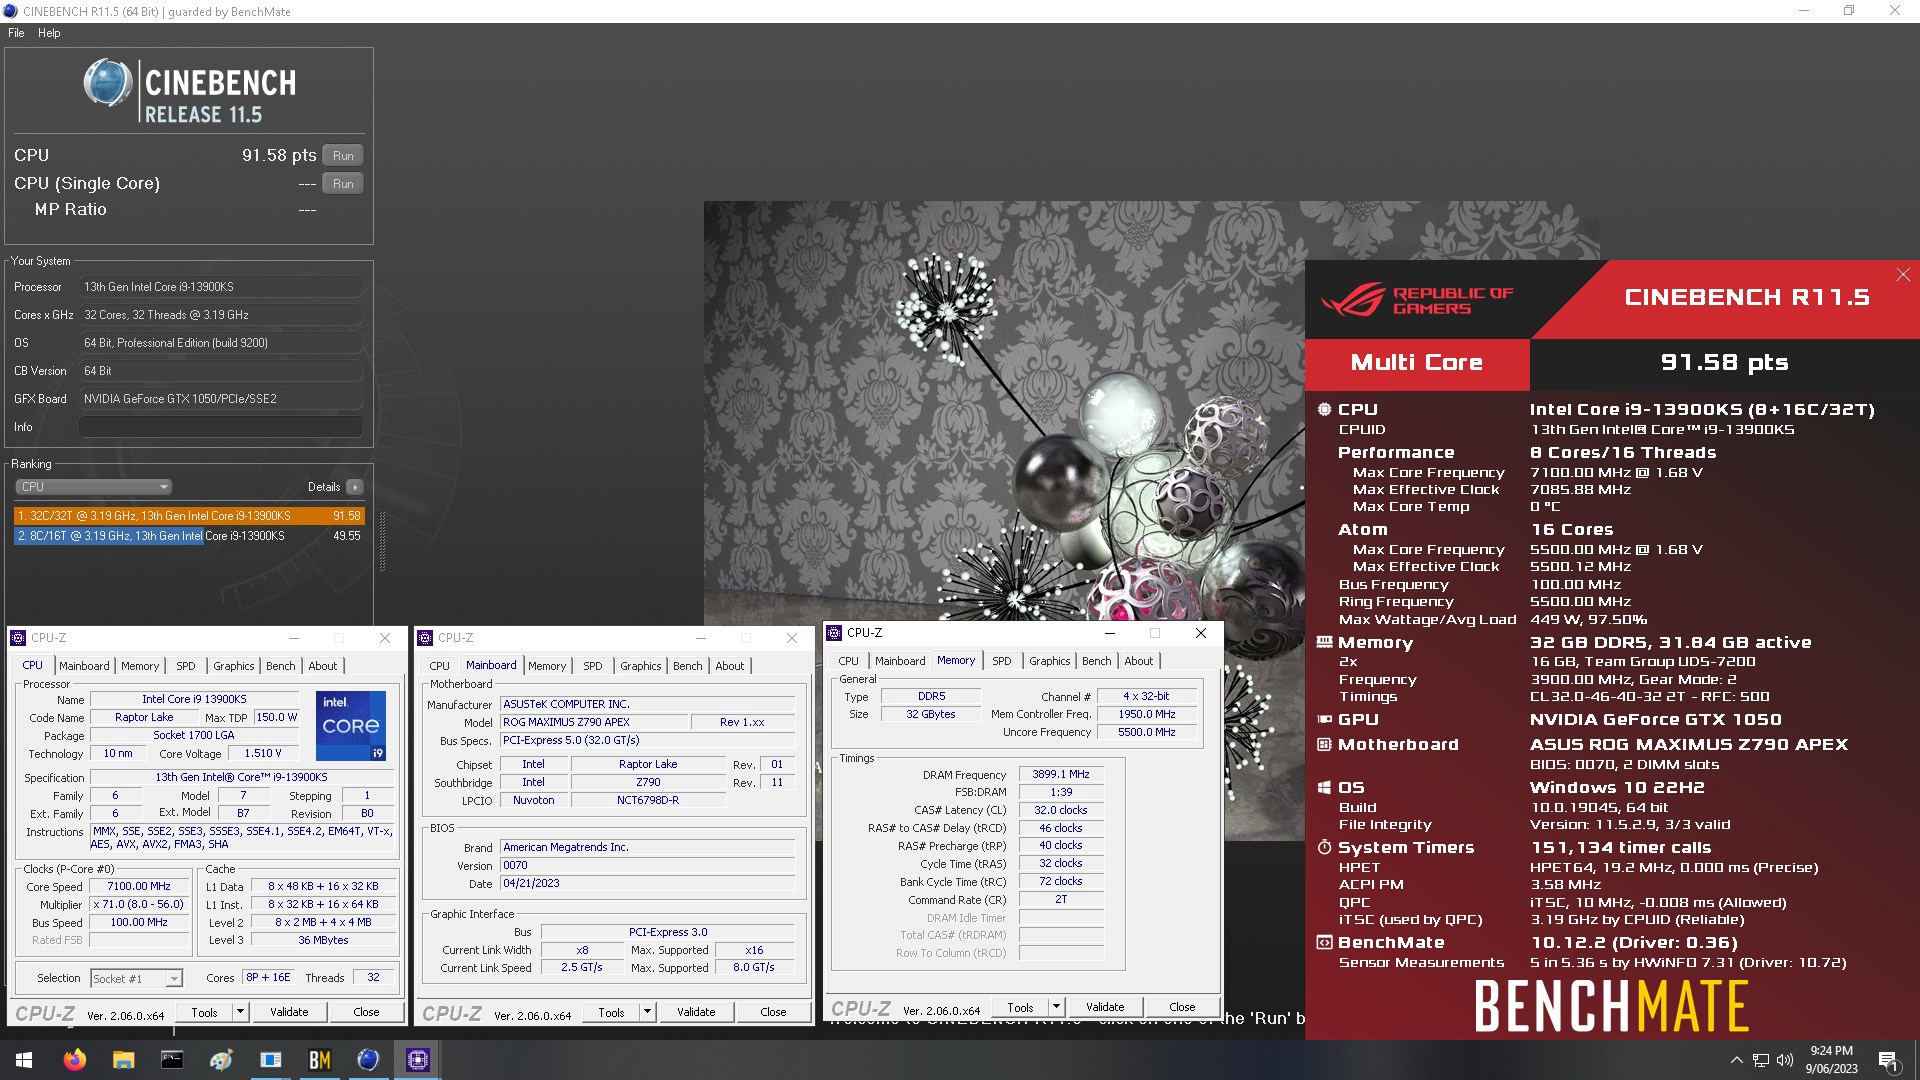This screenshot has height=1080, width=1920.
Task: Close the BenchMate result overlay
Action: (1903, 274)
